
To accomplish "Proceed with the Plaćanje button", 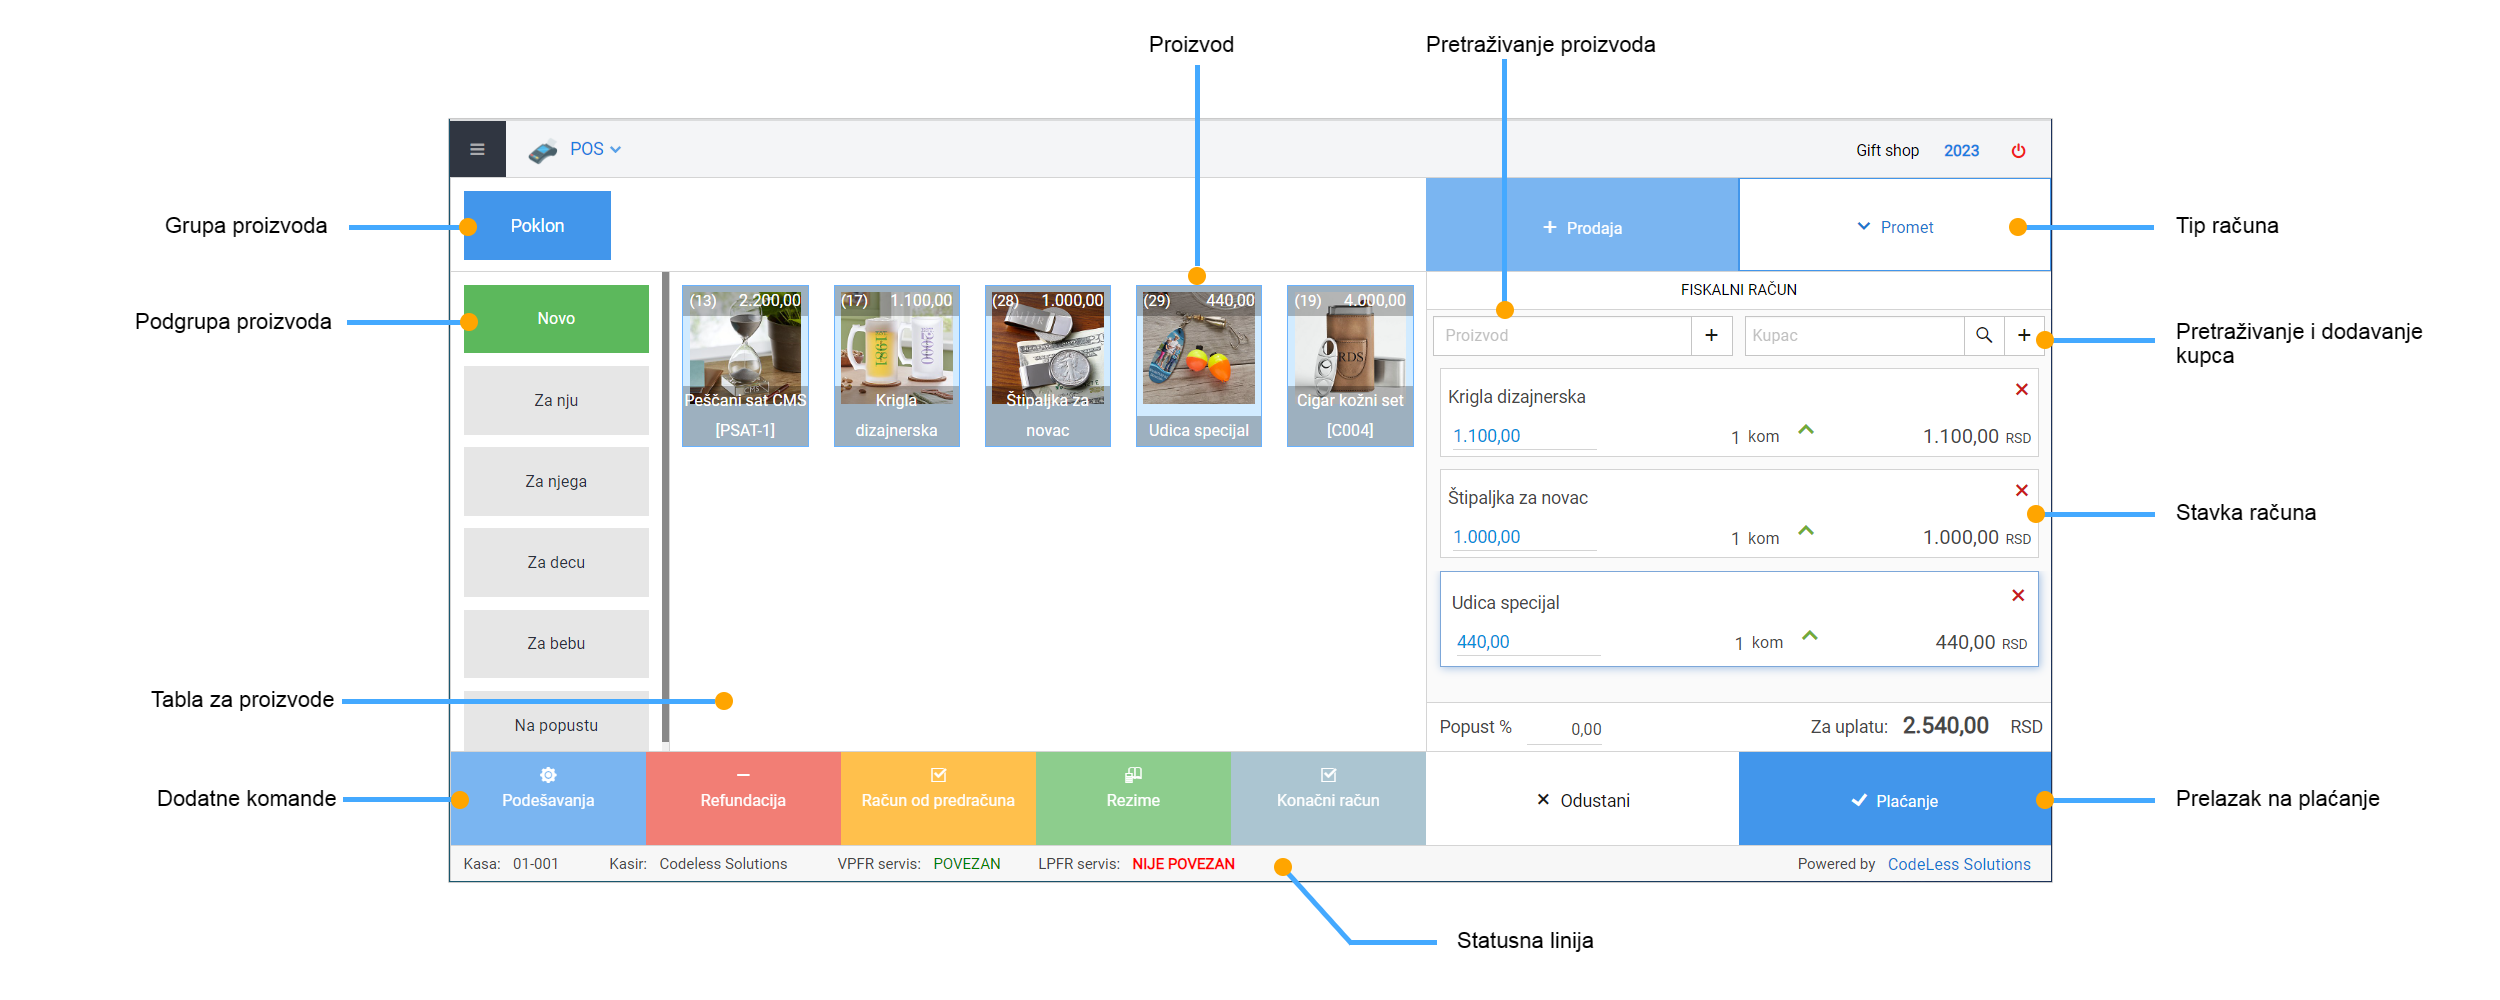I will point(1895,800).
